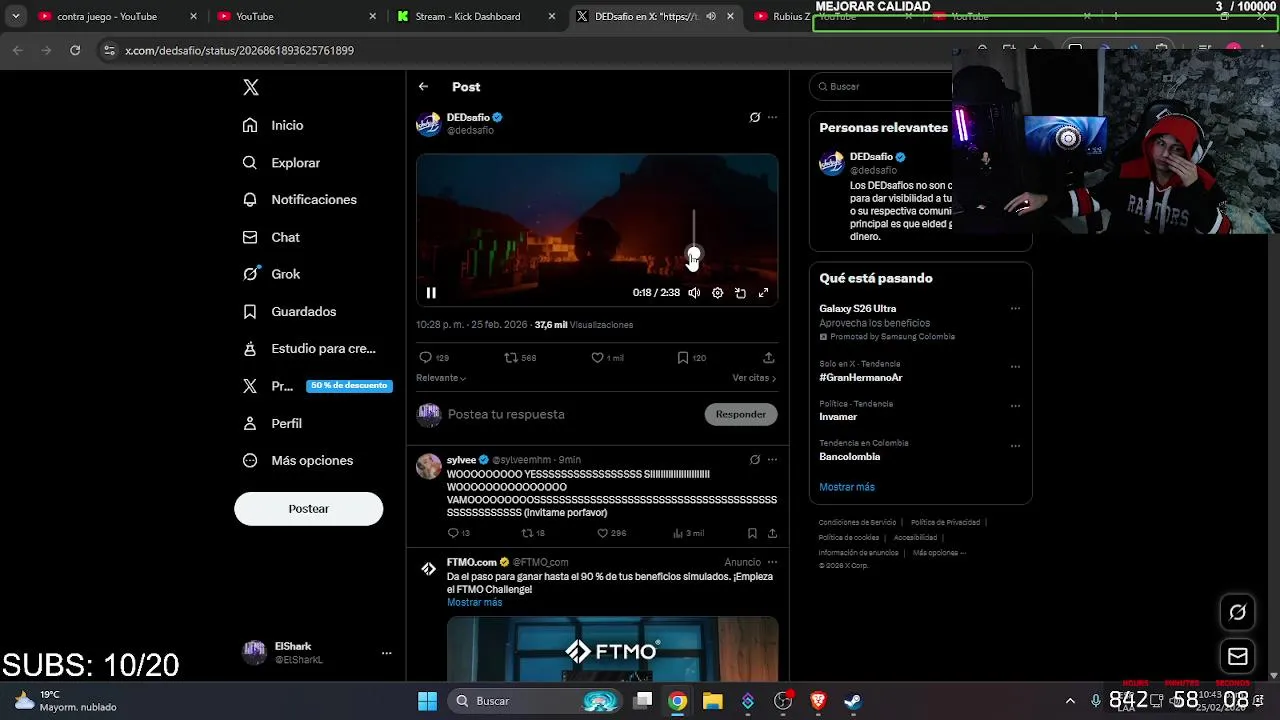This screenshot has width=1280, height=720.
Task: Open floating Grok button
Action: (x=1238, y=612)
